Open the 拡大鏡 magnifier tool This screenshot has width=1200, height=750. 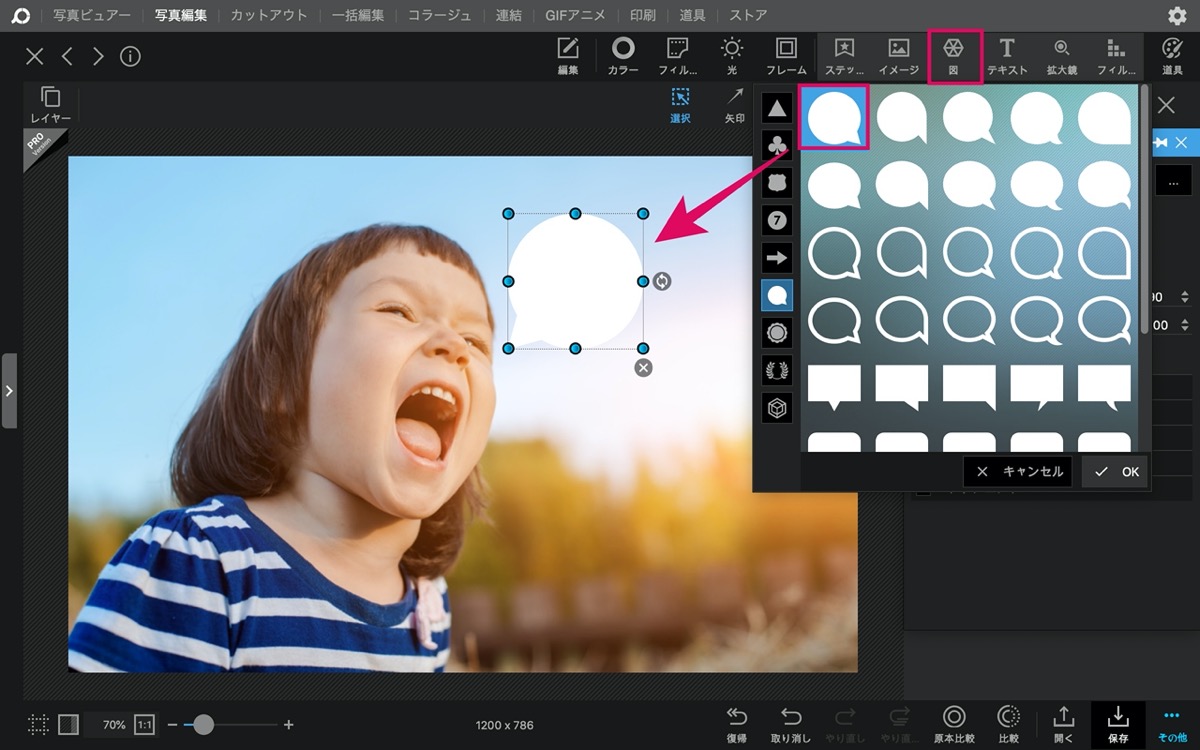coord(1062,56)
